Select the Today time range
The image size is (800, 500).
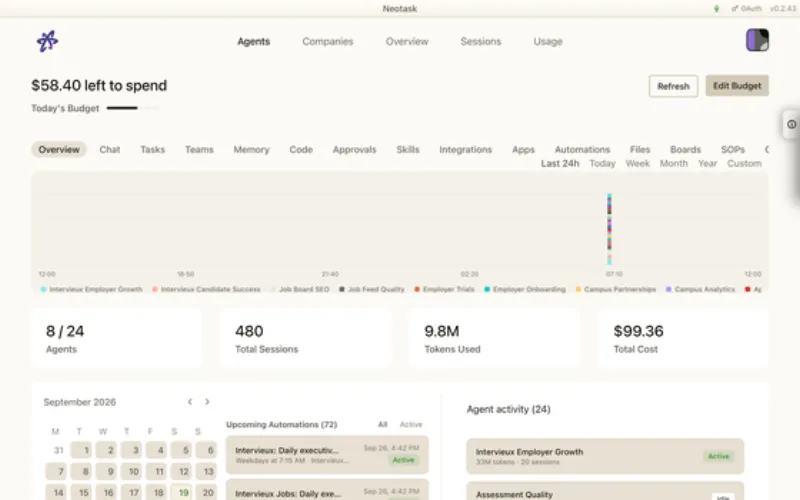point(603,163)
